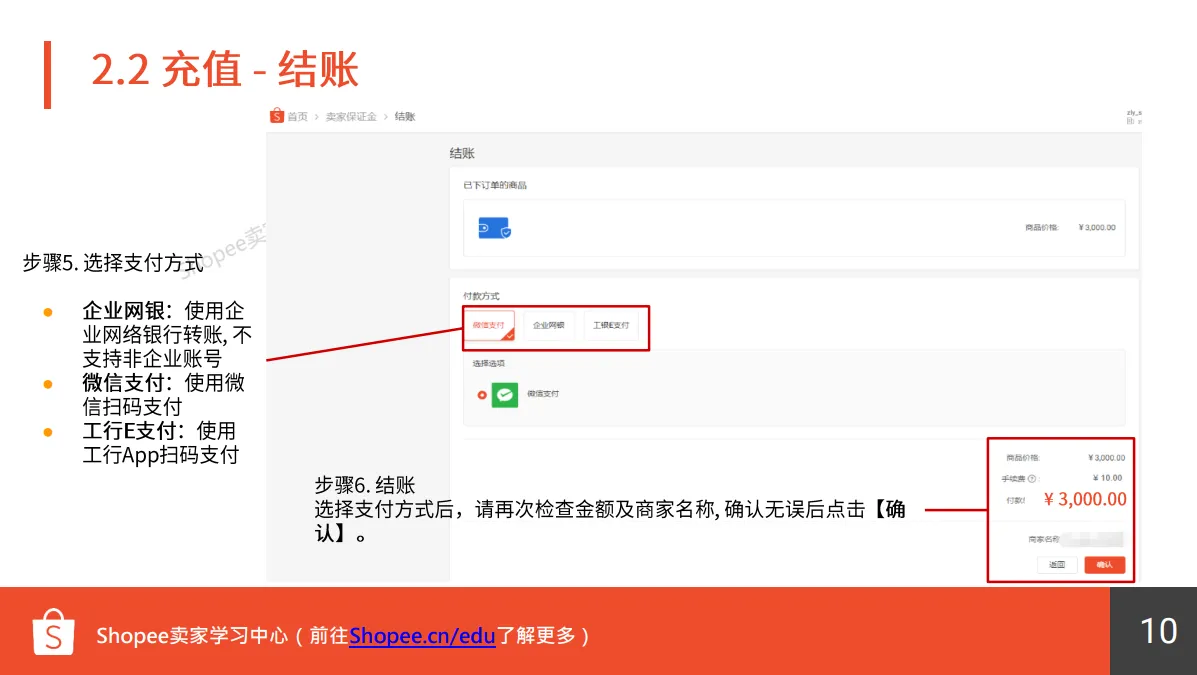Image resolution: width=1197 pixels, height=675 pixels.
Task: Switch to the 工银E支付 payment tab
Action: (x=611, y=325)
